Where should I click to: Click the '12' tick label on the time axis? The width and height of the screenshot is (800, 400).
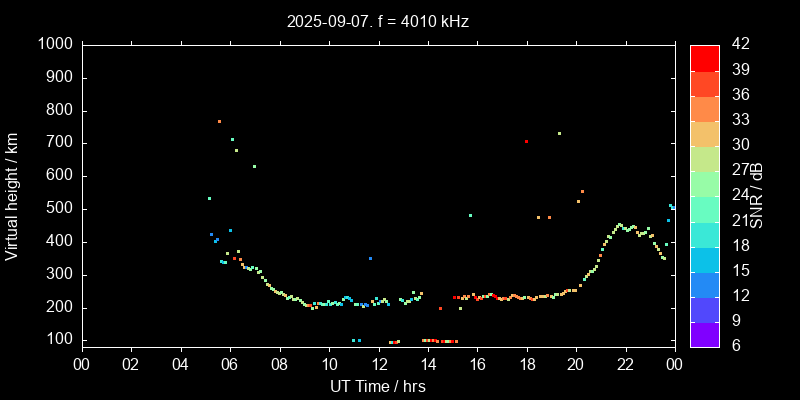(377, 364)
